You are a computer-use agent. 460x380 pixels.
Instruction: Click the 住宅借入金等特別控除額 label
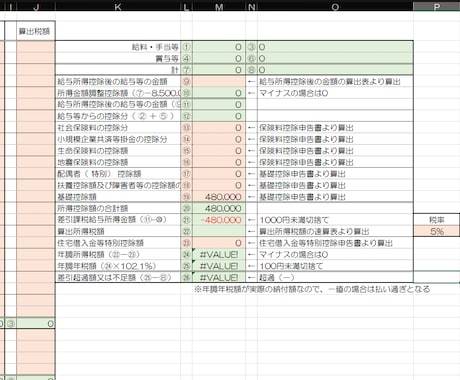[100, 243]
